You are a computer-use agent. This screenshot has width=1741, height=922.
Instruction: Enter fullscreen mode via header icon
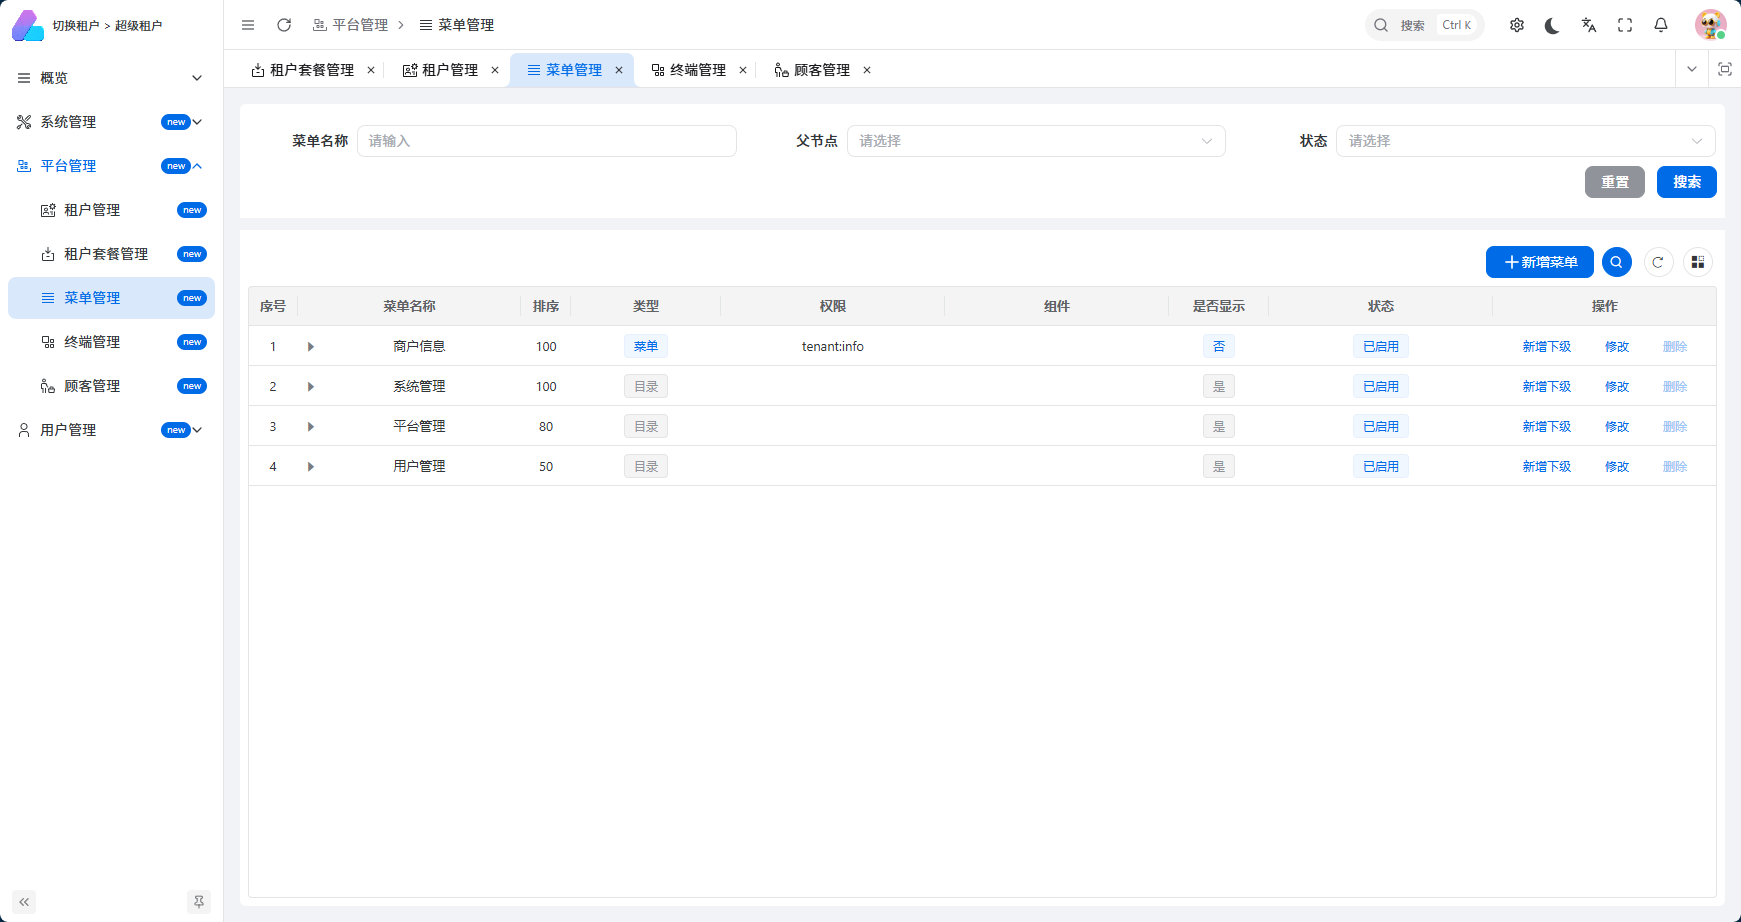click(x=1625, y=25)
